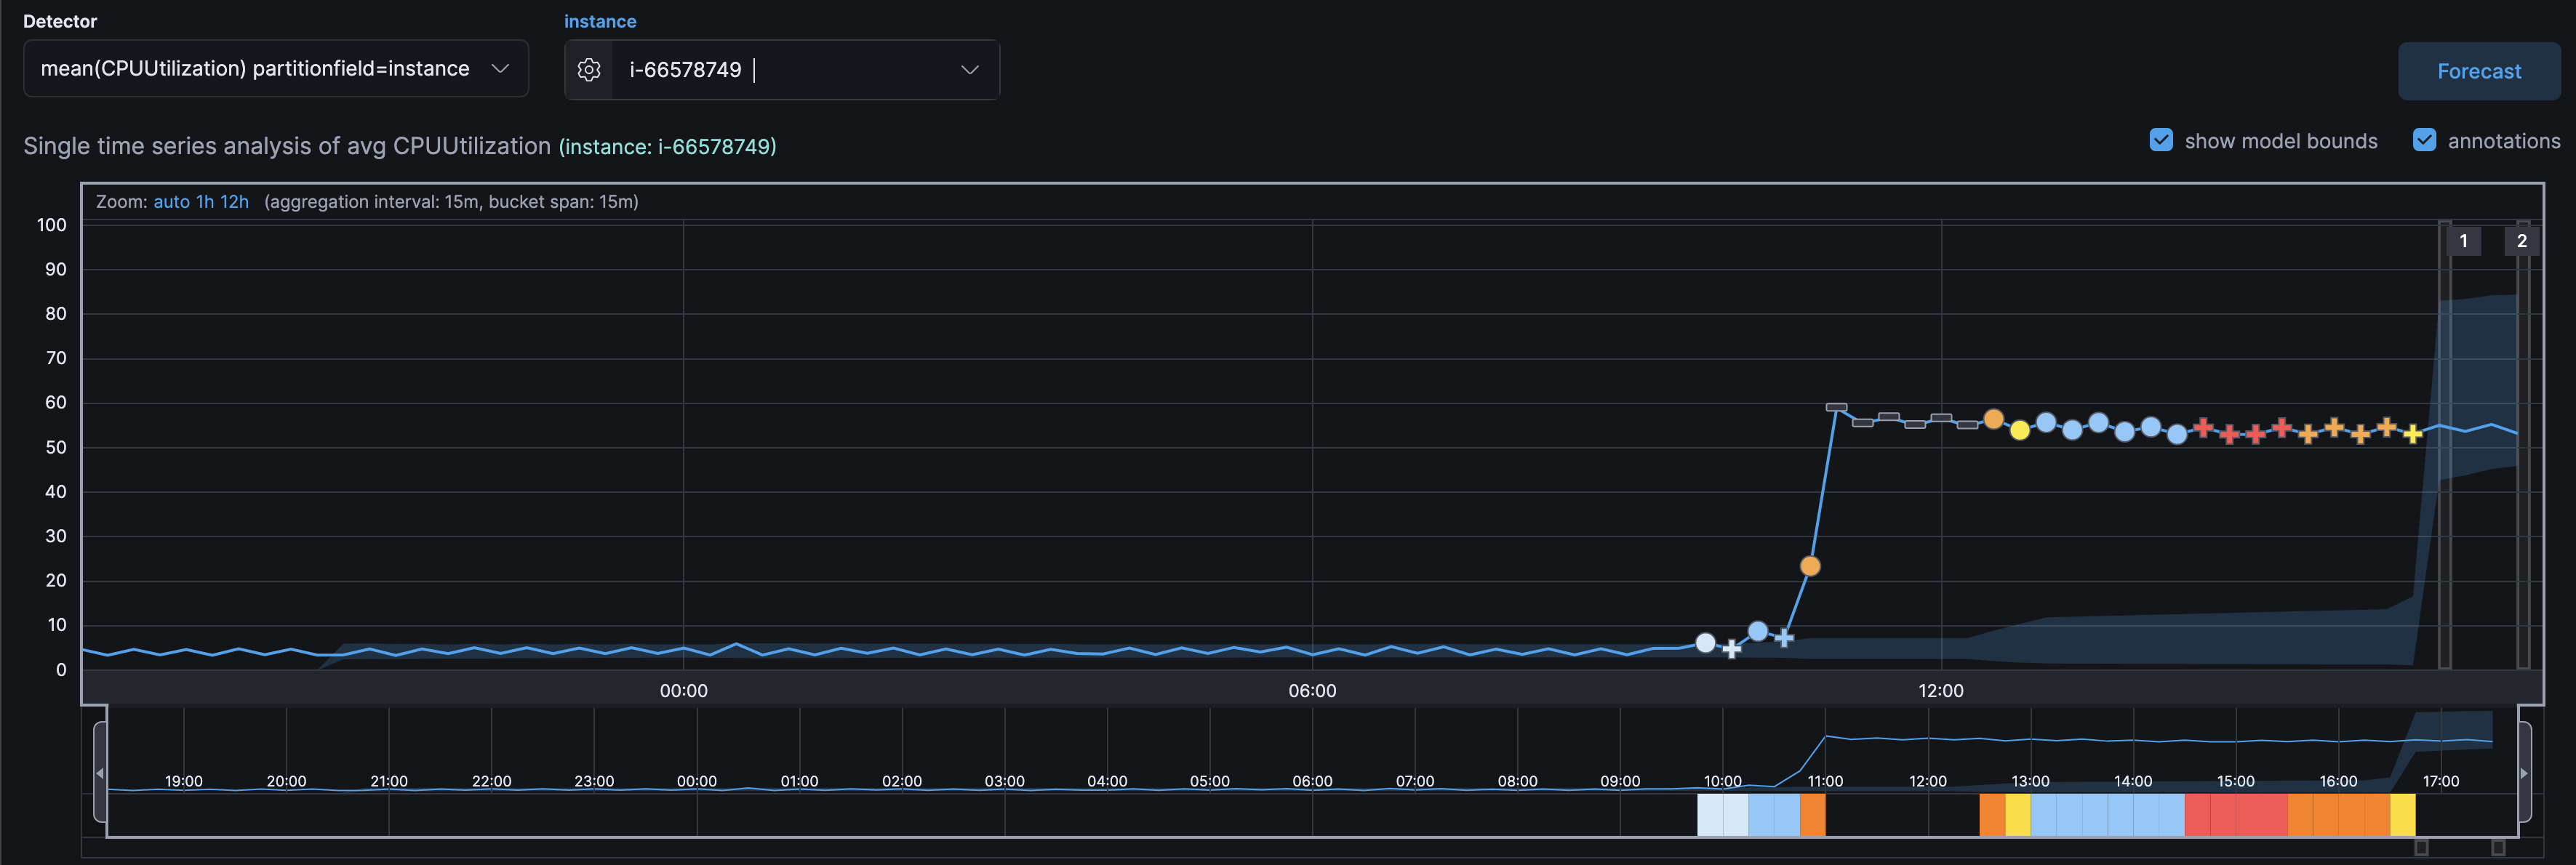Viewport: 2576px width, 865px height.
Task: Select the orange anomaly circle near value 20
Action: click(x=1810, y=566)
